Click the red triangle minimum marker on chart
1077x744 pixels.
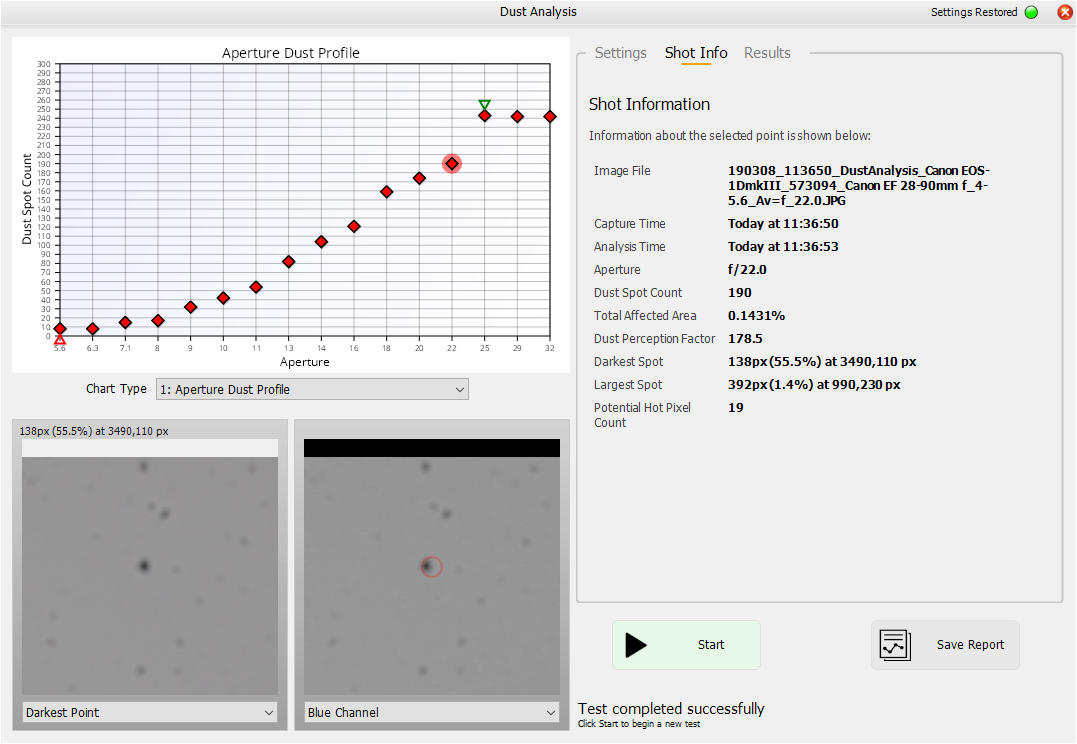pyautogui.click(x=60, y=340)
